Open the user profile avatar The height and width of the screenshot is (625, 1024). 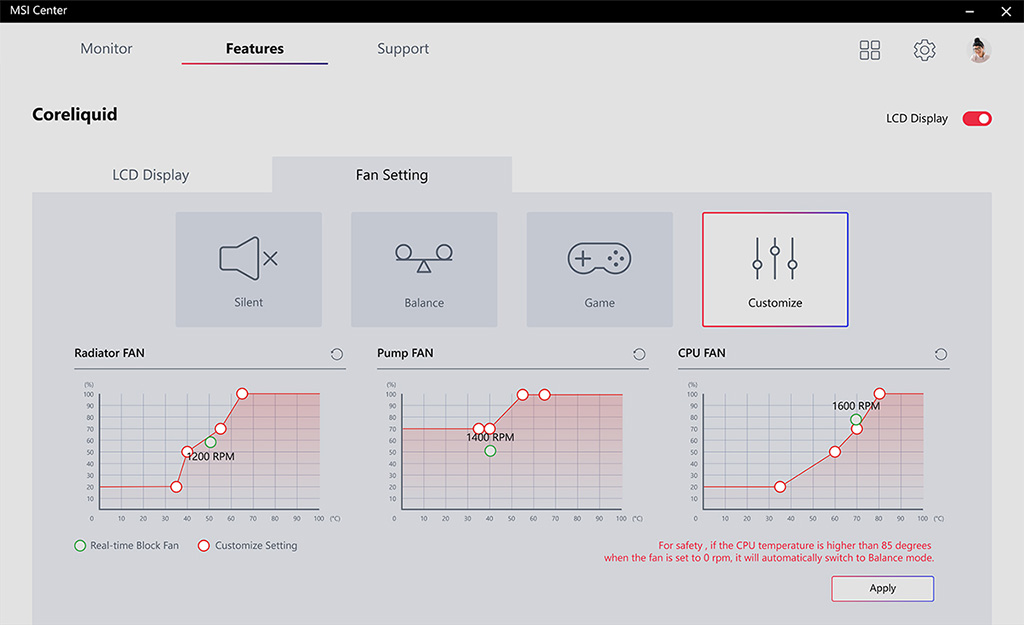(x=978, y=50)
